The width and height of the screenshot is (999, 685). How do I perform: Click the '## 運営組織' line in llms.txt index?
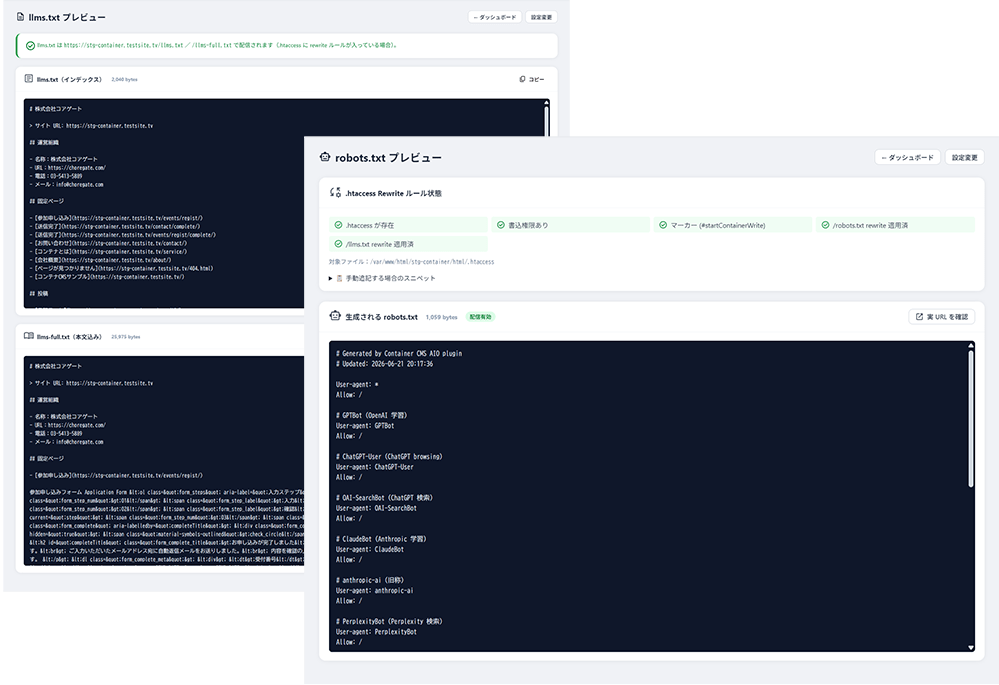tap(44, 142)
